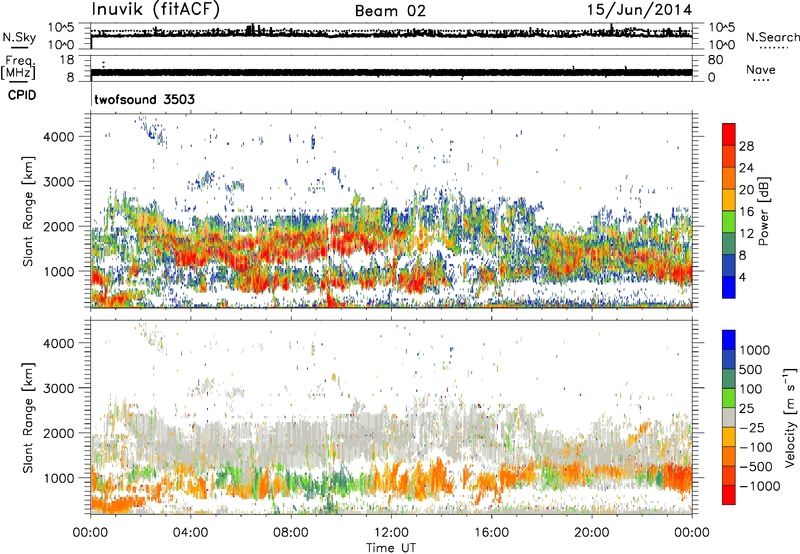Pick the red bottom segment of the velocity colorbar
Screen dimensions: 800x554
(729, 495)
